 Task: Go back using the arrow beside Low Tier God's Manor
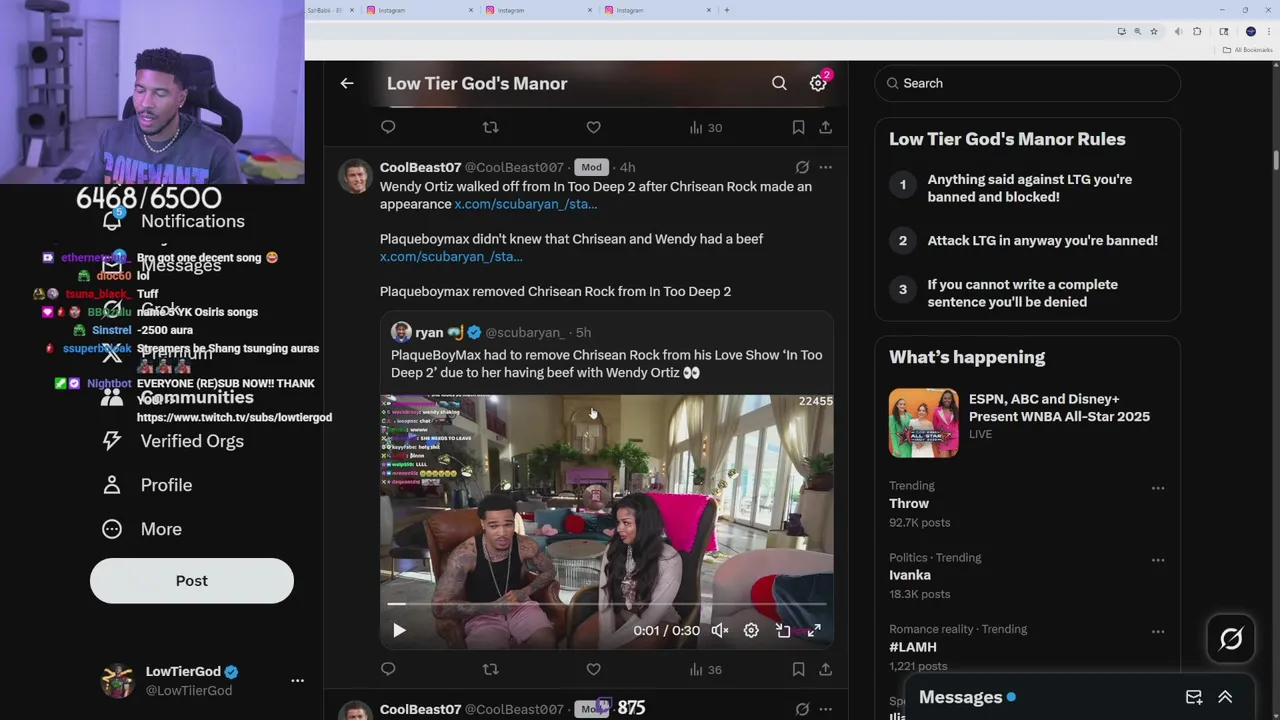pos(347,83)
